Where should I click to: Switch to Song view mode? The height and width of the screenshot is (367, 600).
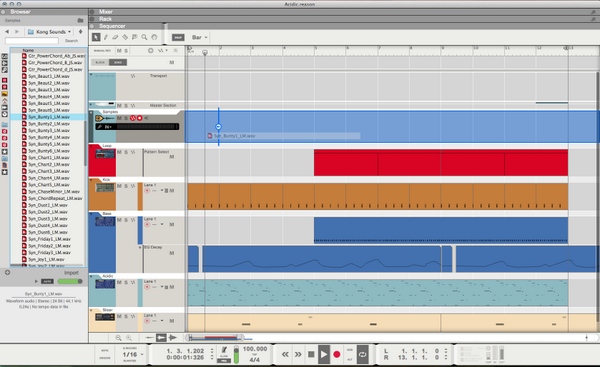pyautogui.click(x=118, y=62)
